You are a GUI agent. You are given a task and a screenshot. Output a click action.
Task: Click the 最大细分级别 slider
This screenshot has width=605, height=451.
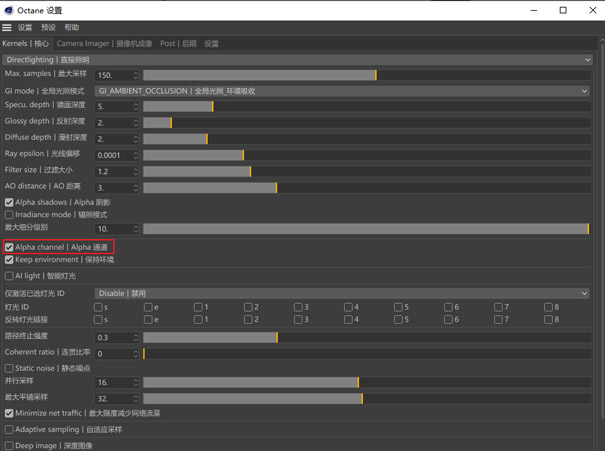point(367,229)
